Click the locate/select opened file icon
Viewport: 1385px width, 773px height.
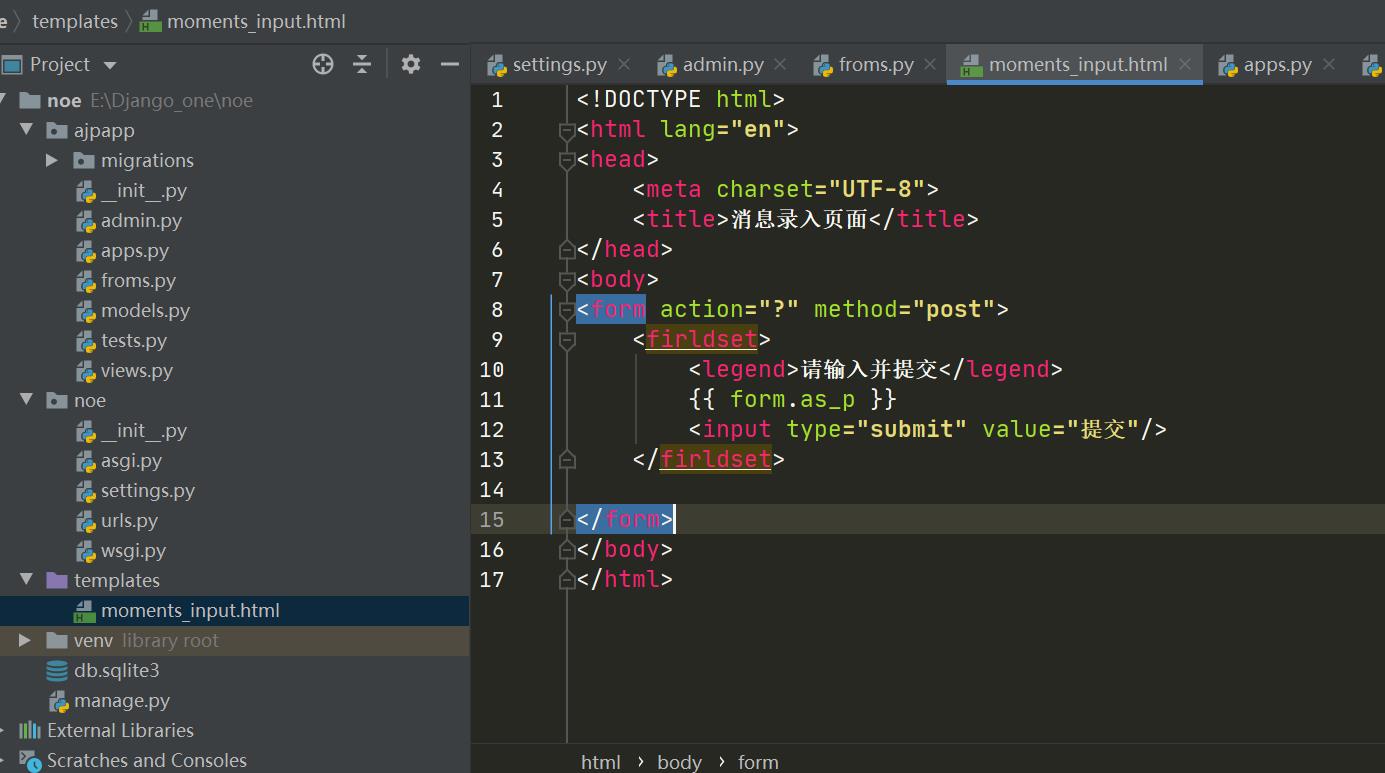click(323, 64)
